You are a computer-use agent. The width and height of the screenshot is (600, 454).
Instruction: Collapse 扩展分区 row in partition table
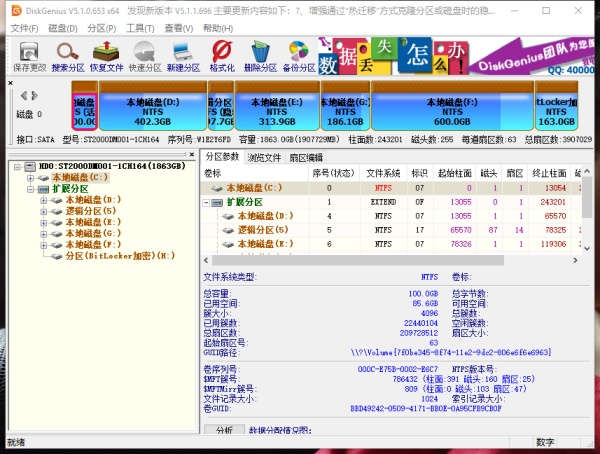click(206, 203)
